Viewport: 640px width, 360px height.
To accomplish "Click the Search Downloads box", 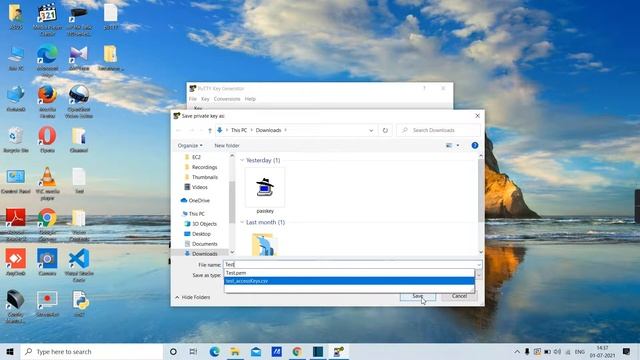I will tap(438, 130).
